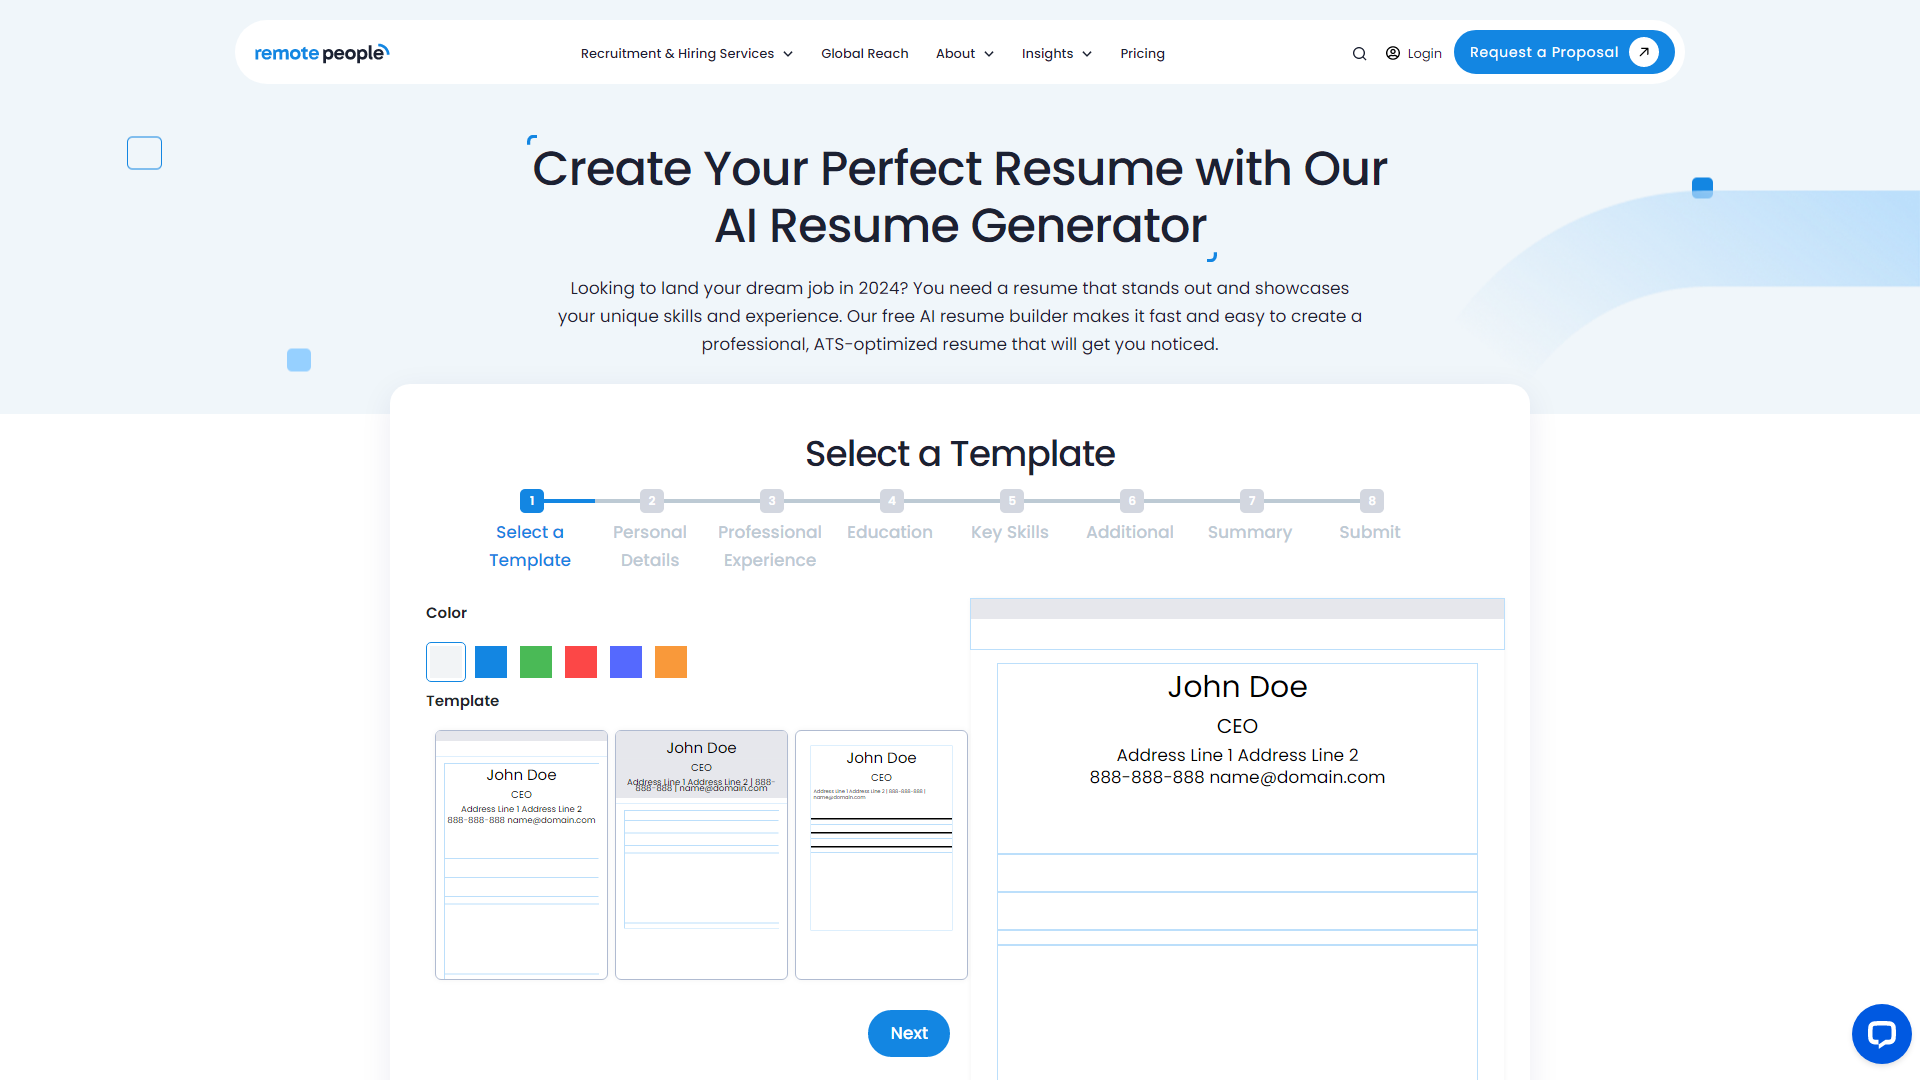Click the green color swatch option
1920x1080 pixels.
535,662
